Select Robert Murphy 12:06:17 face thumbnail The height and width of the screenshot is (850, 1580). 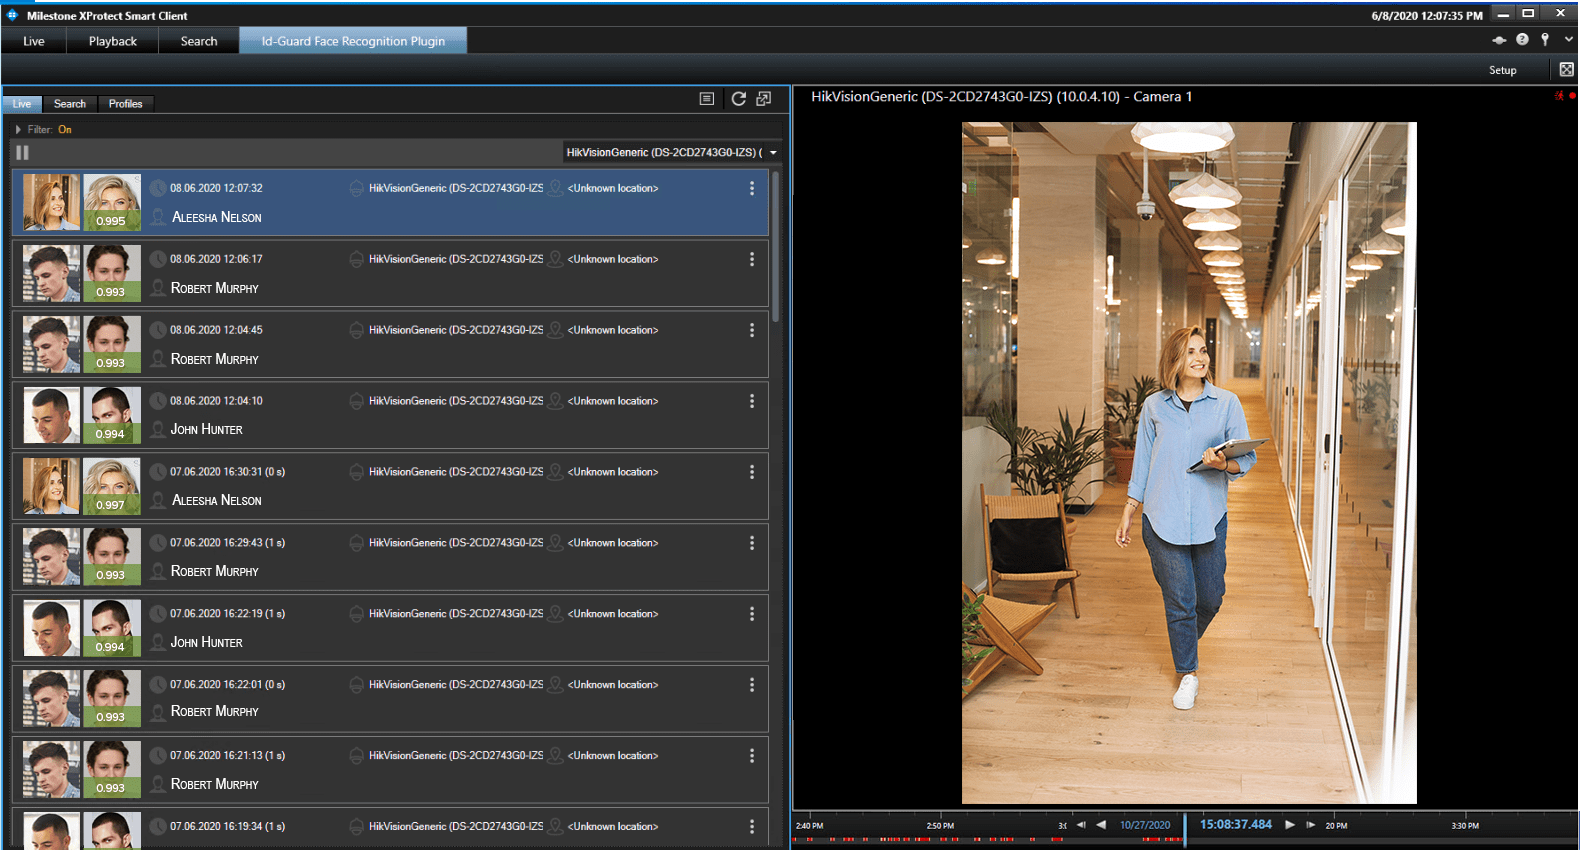click(51, 273)
